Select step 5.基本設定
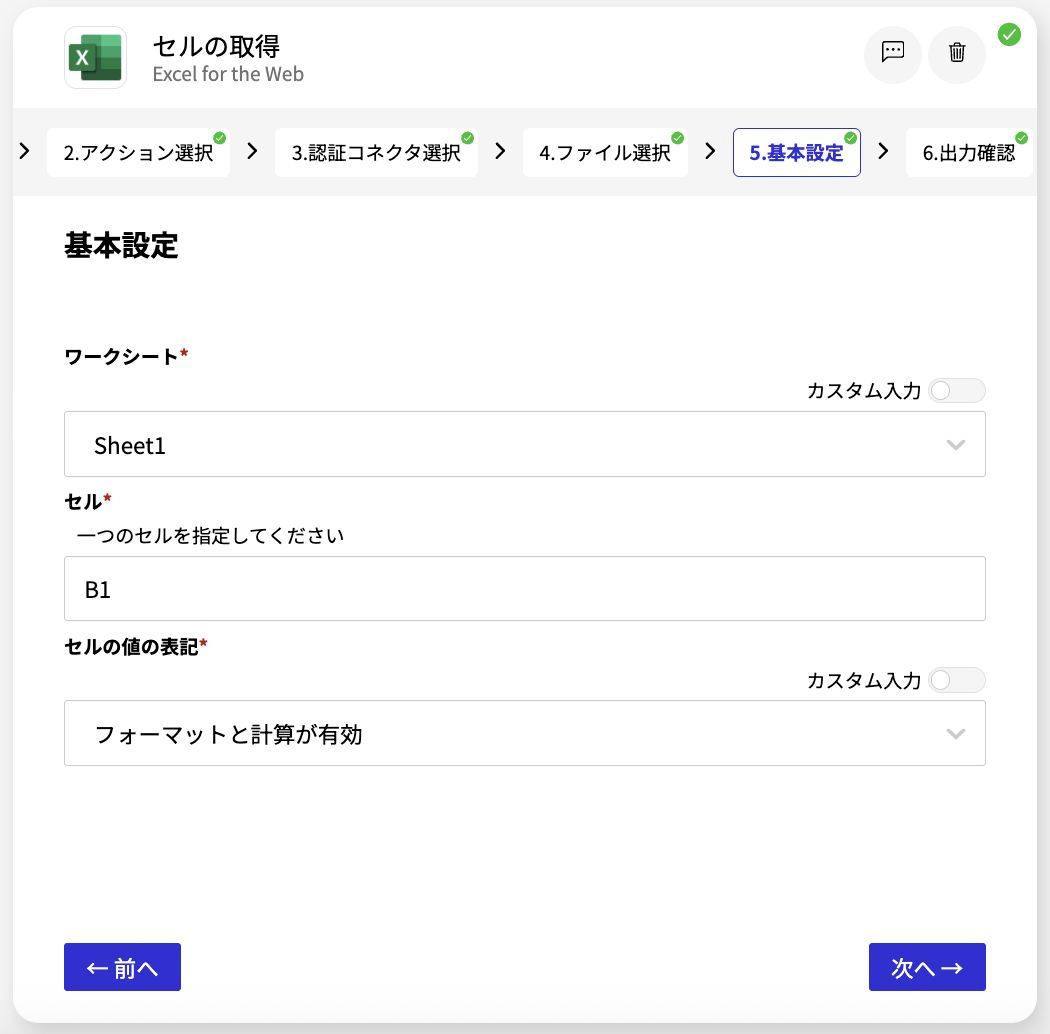1050x1034 pixels. (796, 153)
